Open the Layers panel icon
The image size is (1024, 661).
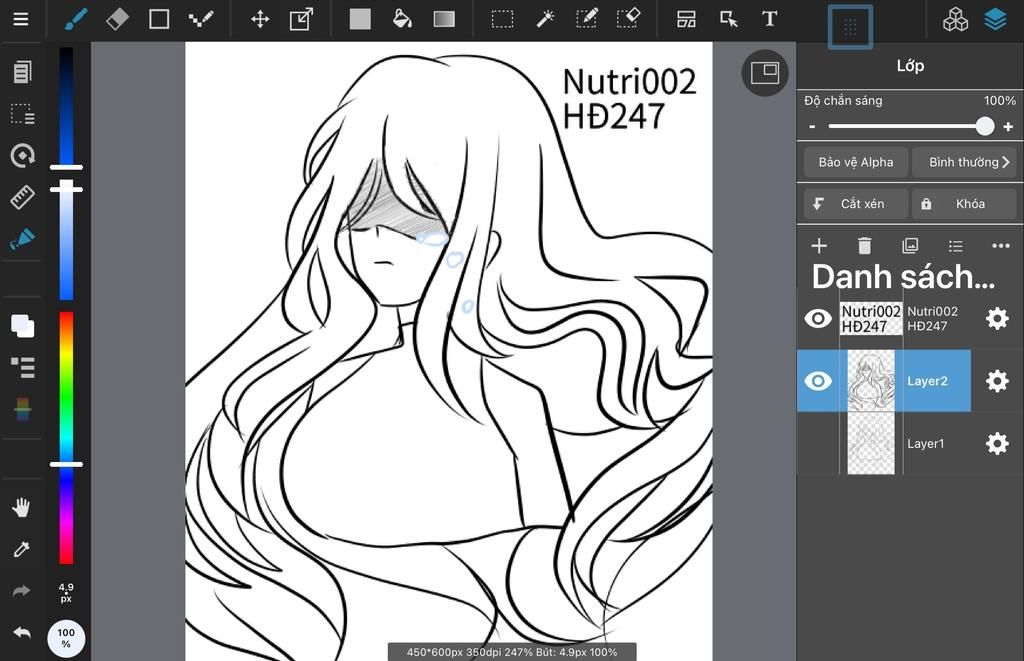click(995, 20)
